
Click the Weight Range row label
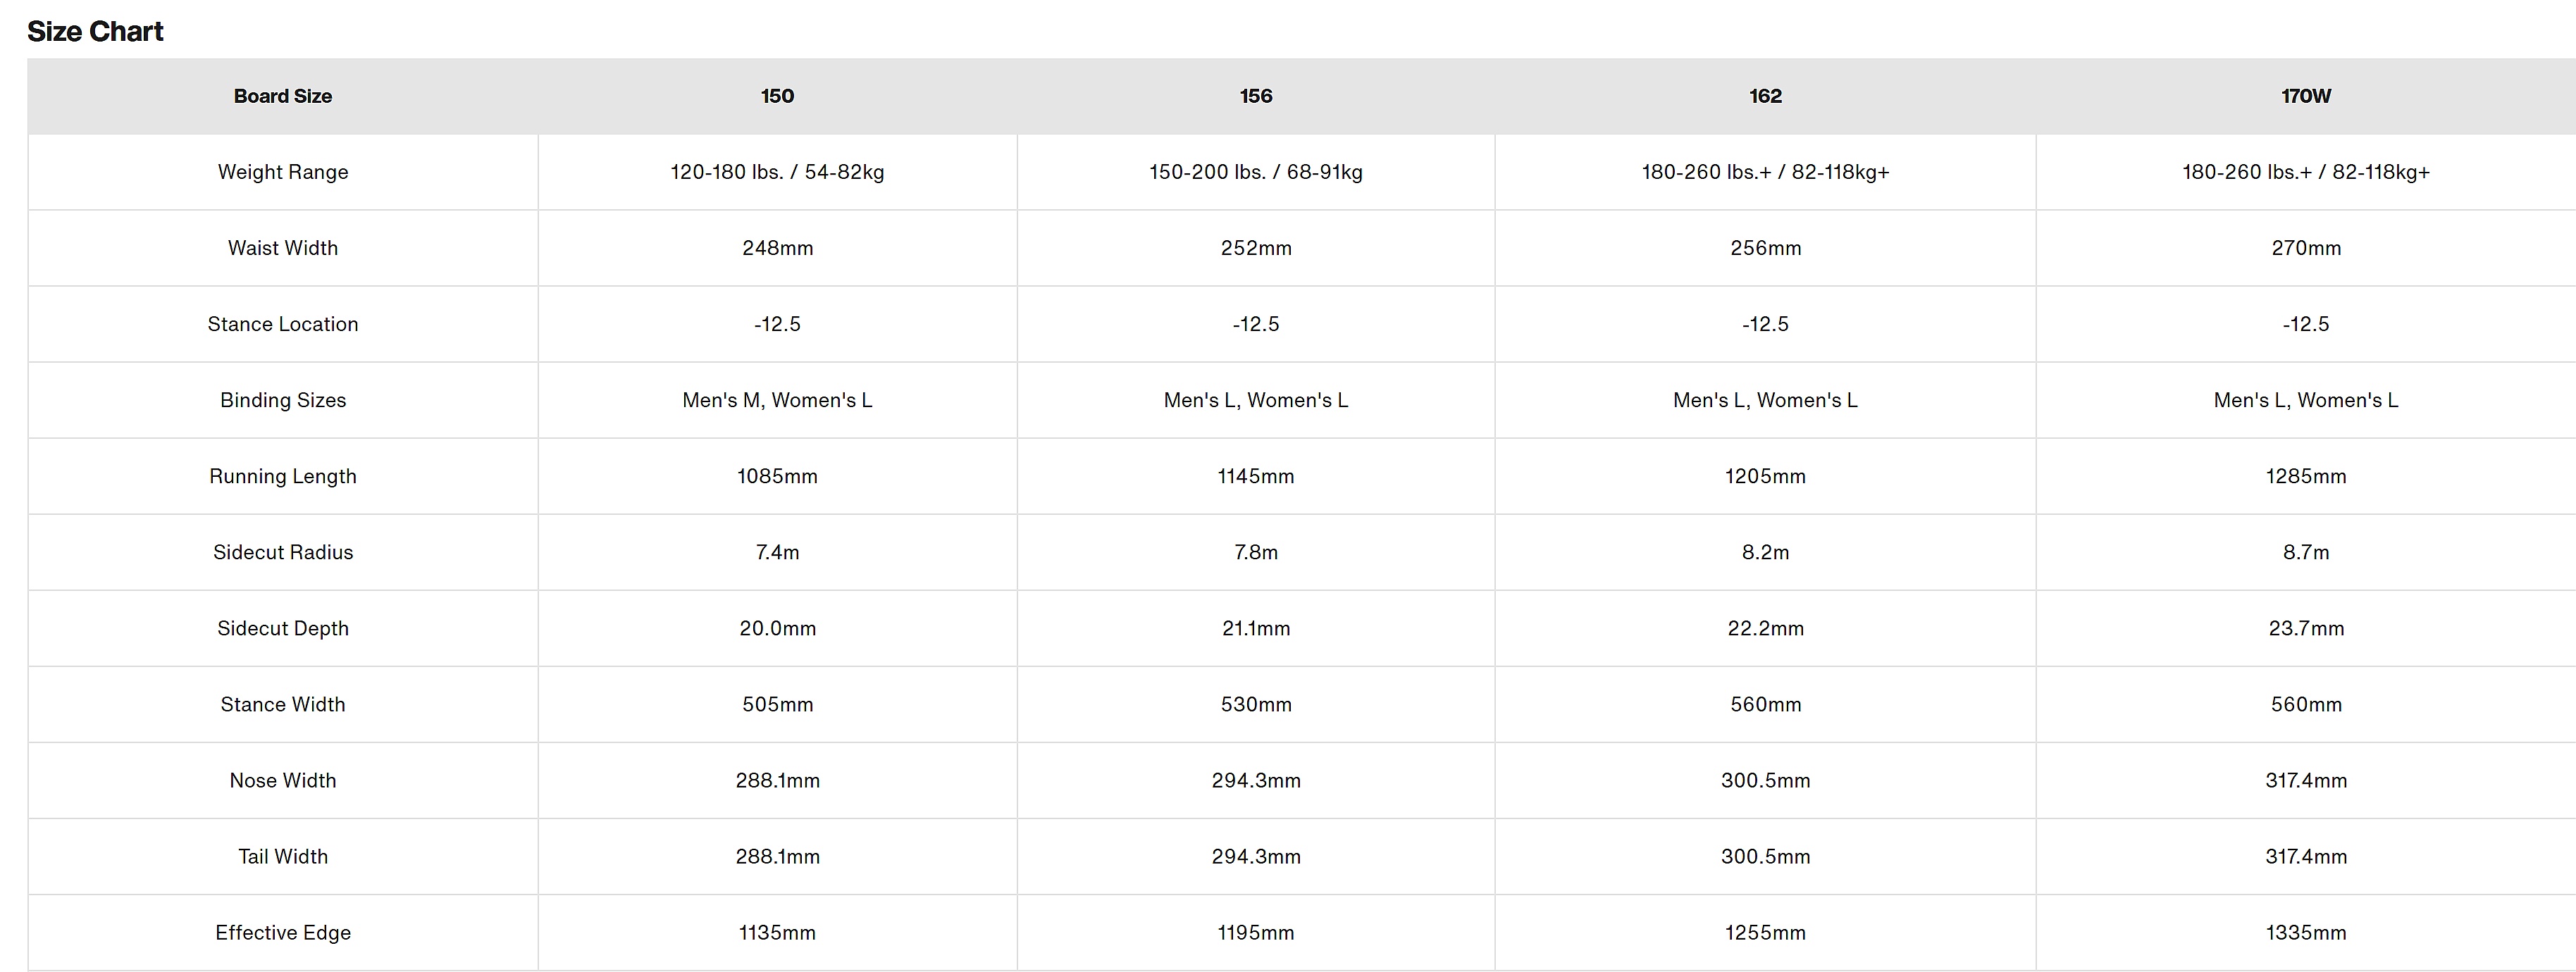click(283, 172)
